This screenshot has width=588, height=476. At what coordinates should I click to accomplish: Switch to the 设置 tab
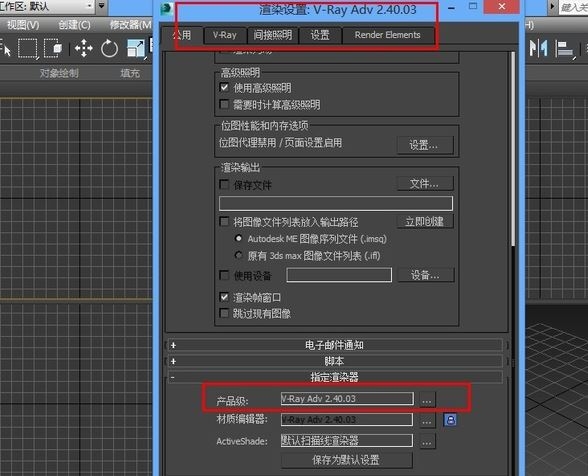[320, 35]
